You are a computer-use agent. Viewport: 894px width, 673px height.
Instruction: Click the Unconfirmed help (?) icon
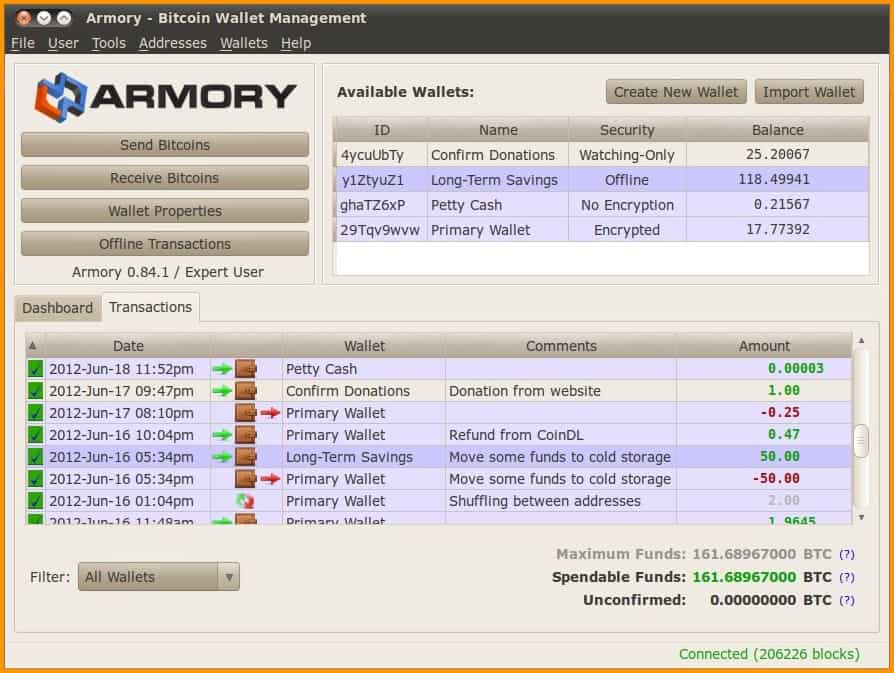tap(846, 600)
